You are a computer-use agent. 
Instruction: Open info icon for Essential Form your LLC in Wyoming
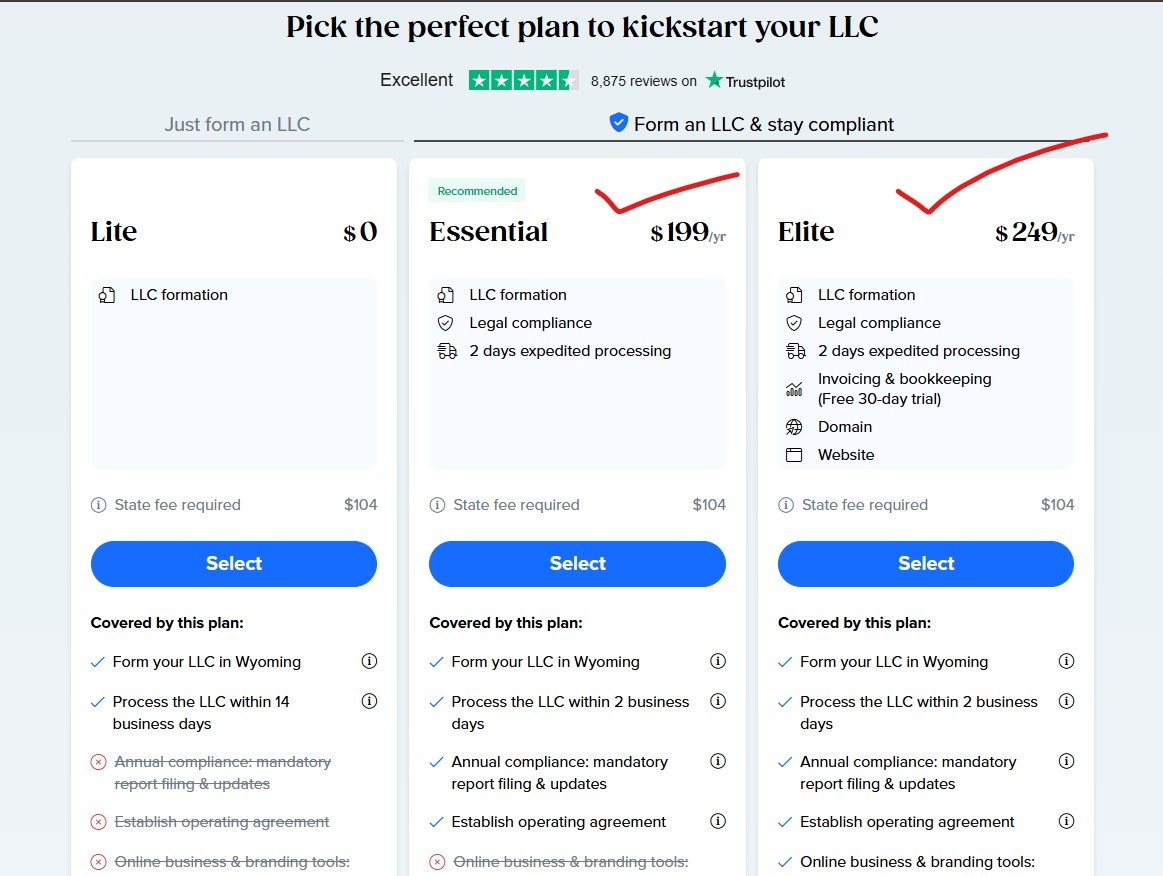[717, 661]
